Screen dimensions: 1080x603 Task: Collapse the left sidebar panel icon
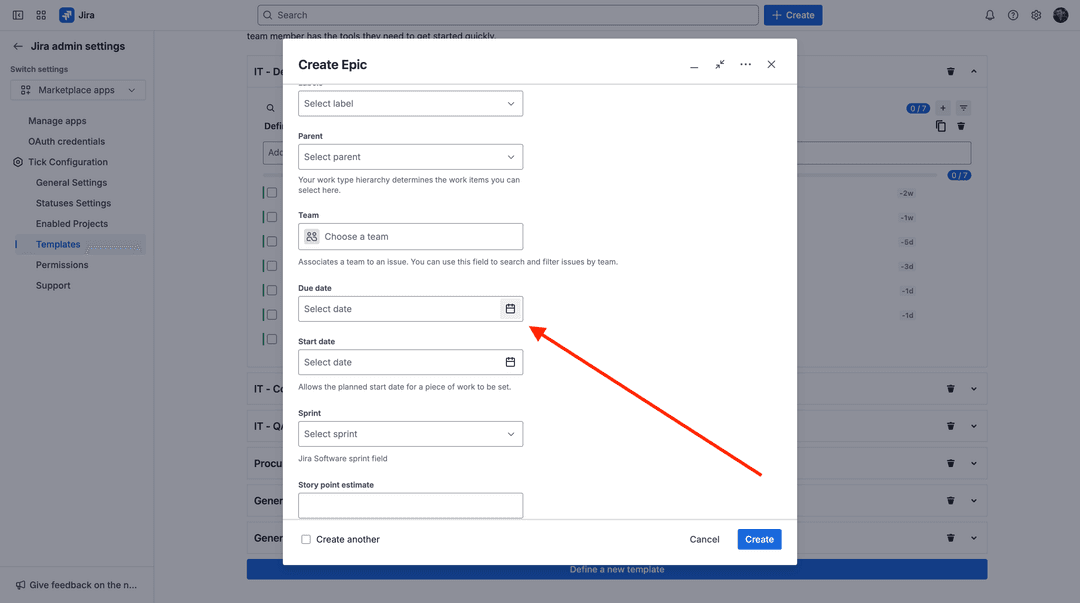16,14
